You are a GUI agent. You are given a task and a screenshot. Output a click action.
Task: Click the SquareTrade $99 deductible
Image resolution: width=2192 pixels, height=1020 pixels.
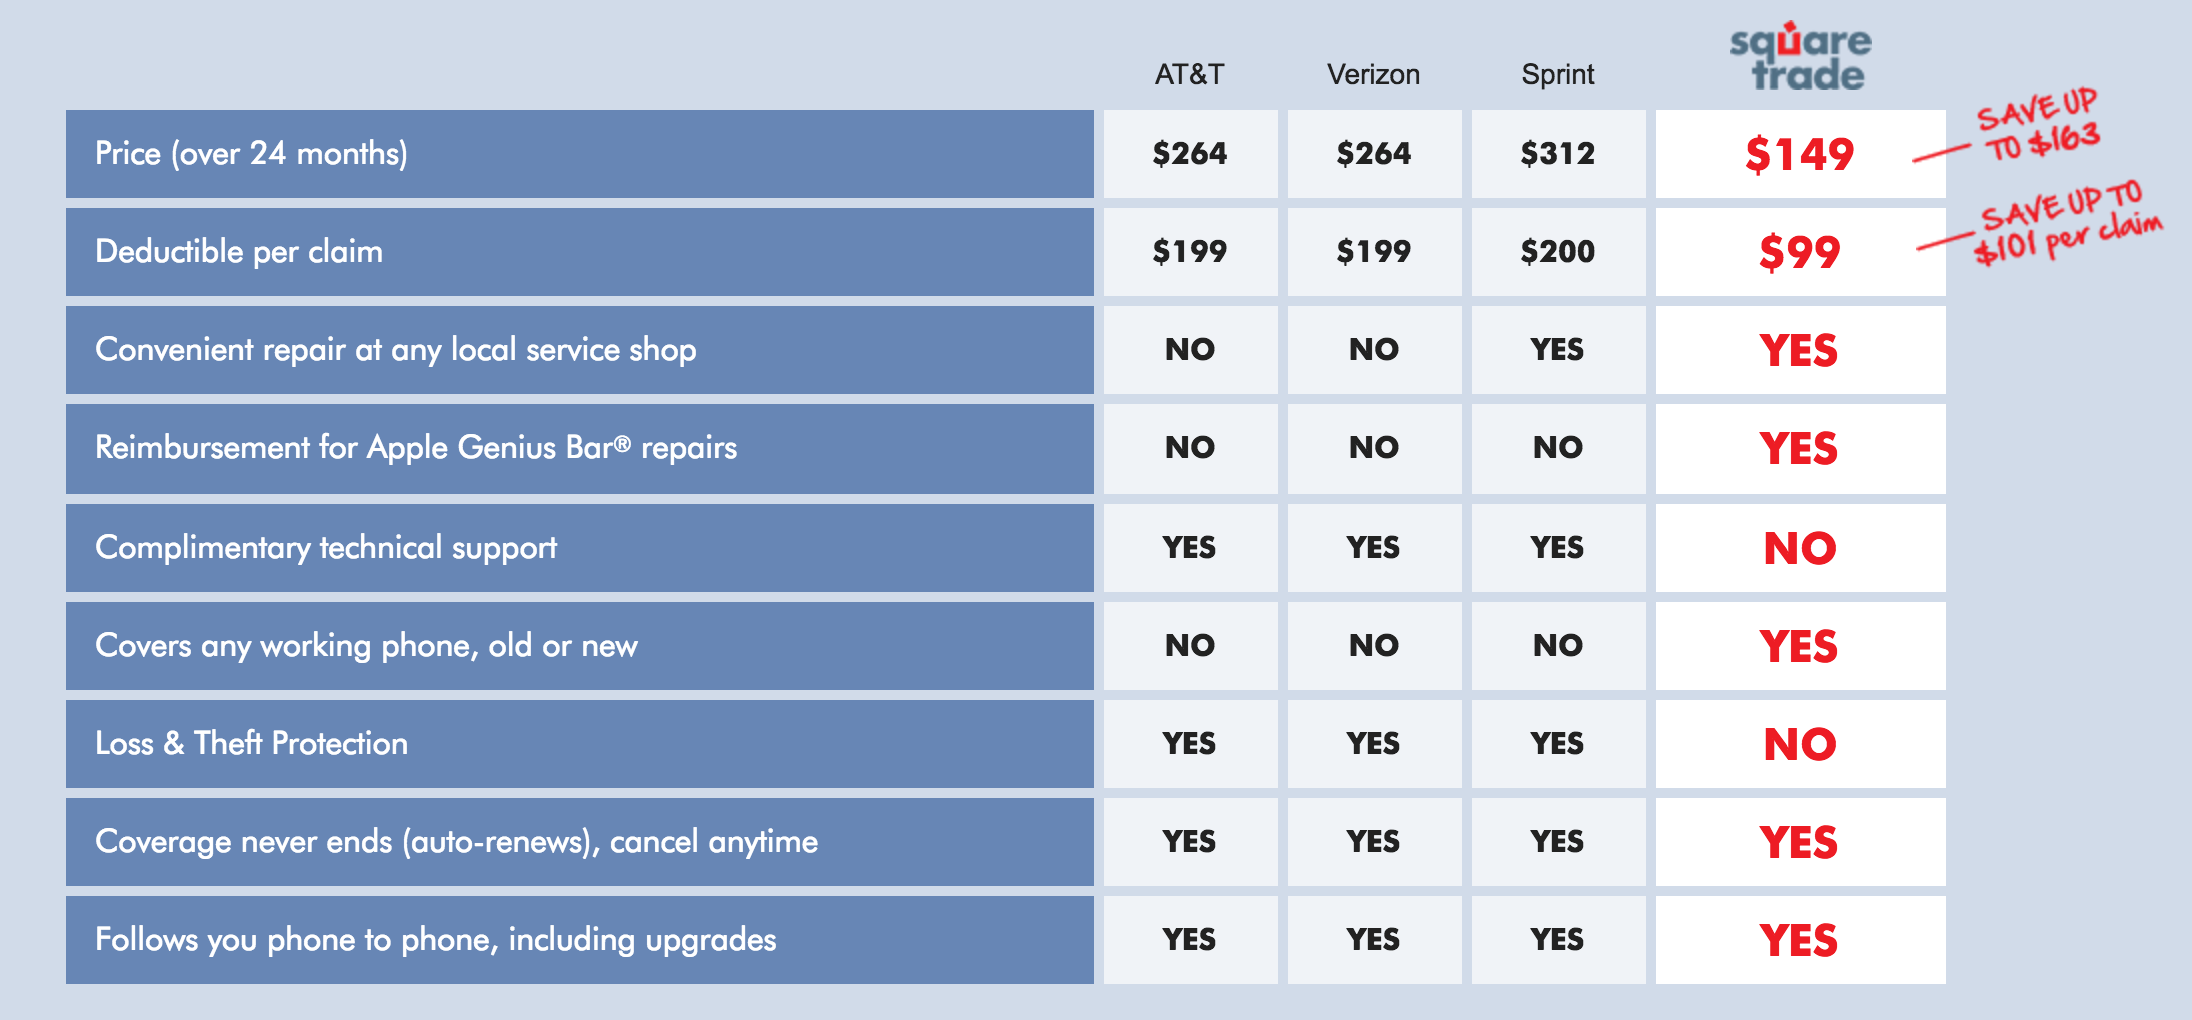tap(1799, 252)
